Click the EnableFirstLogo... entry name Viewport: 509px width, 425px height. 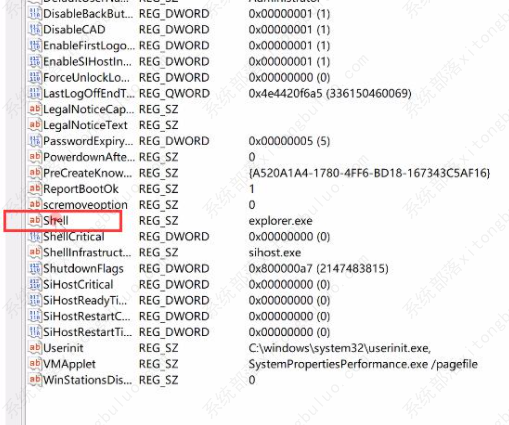[89, 45]
